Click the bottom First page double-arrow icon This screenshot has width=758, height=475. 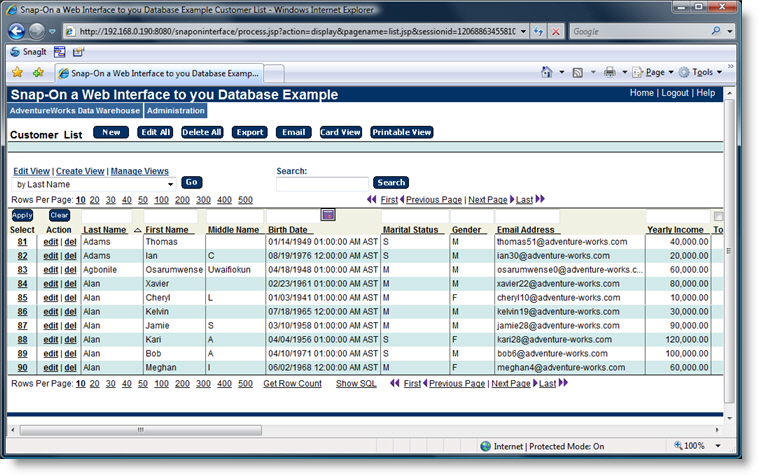point(394,383)
